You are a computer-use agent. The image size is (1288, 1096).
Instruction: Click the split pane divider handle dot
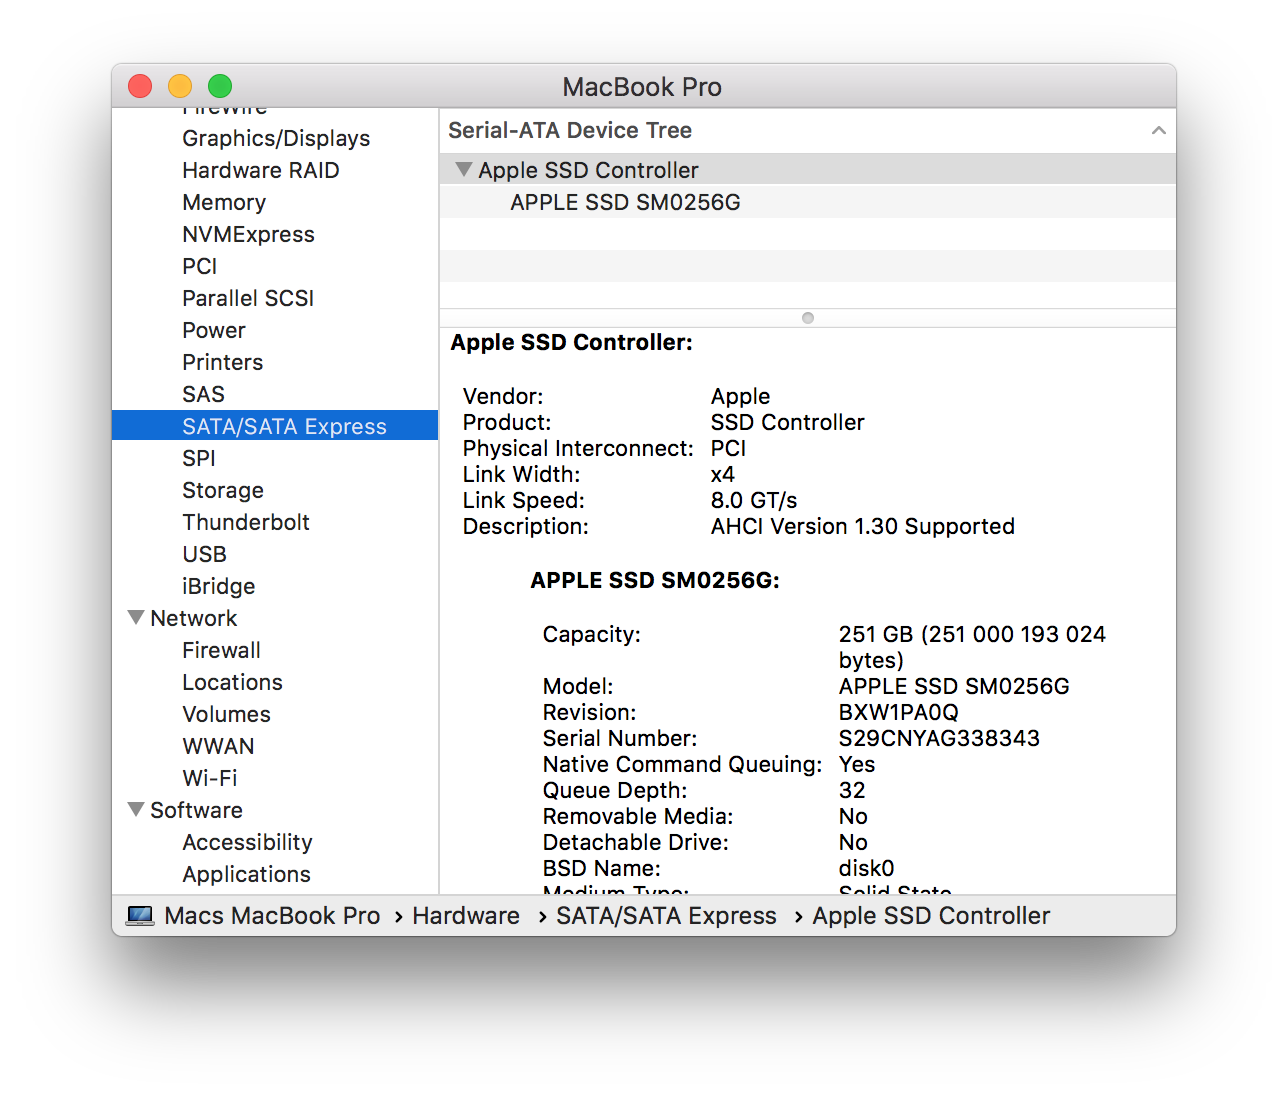tap(808, 318)
